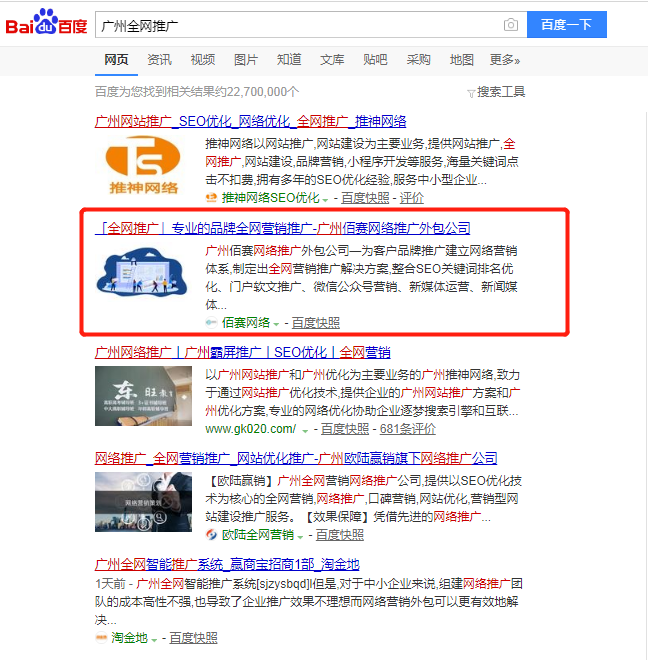Click 淘金地 source favicon

101,638
